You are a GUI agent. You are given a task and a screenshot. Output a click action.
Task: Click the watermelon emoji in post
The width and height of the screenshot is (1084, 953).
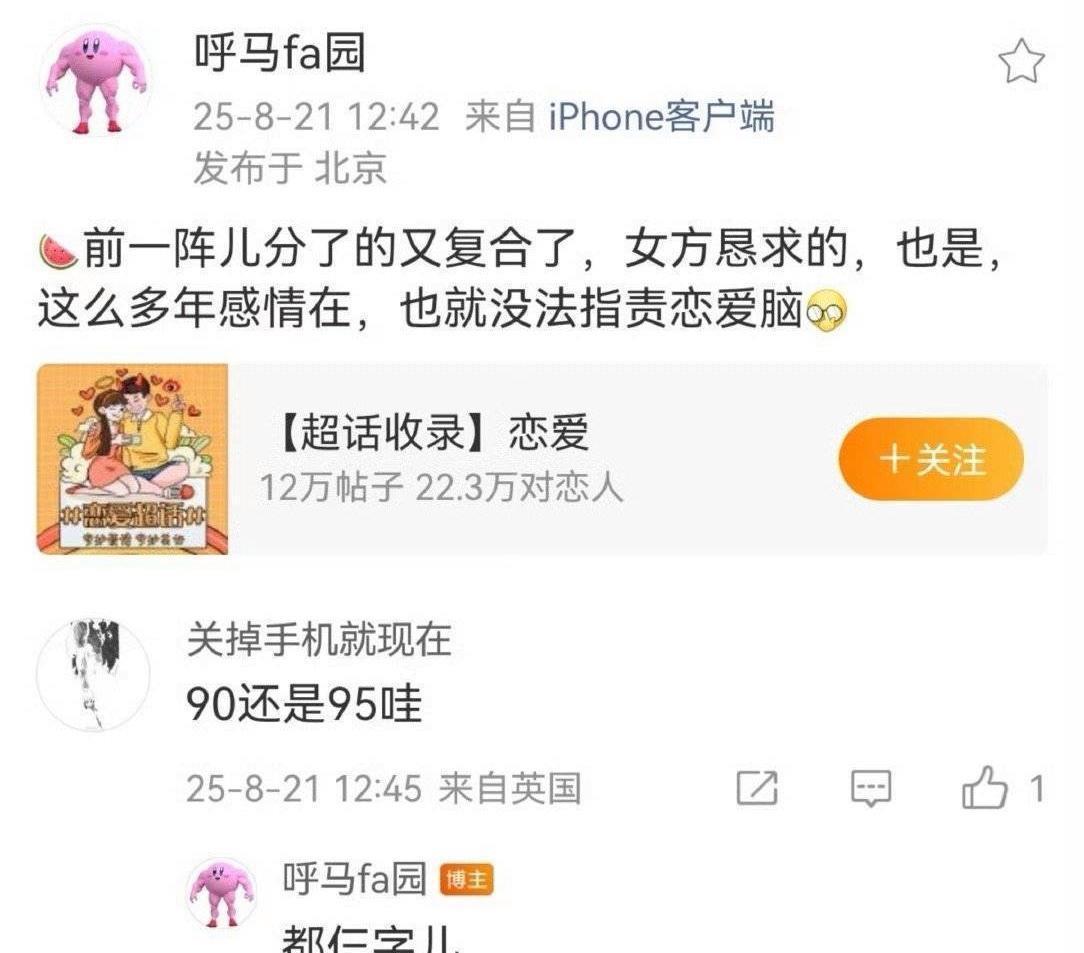59,251
